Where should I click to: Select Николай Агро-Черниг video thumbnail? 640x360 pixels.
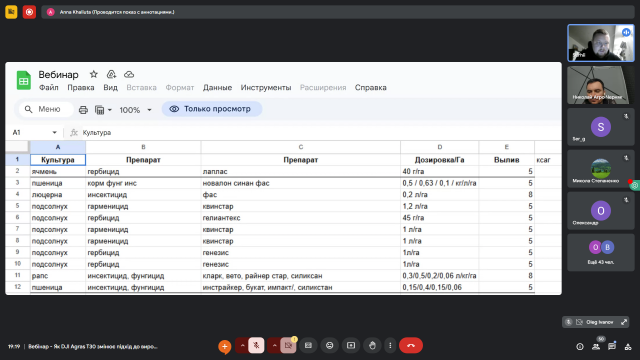tap(601, 85)
